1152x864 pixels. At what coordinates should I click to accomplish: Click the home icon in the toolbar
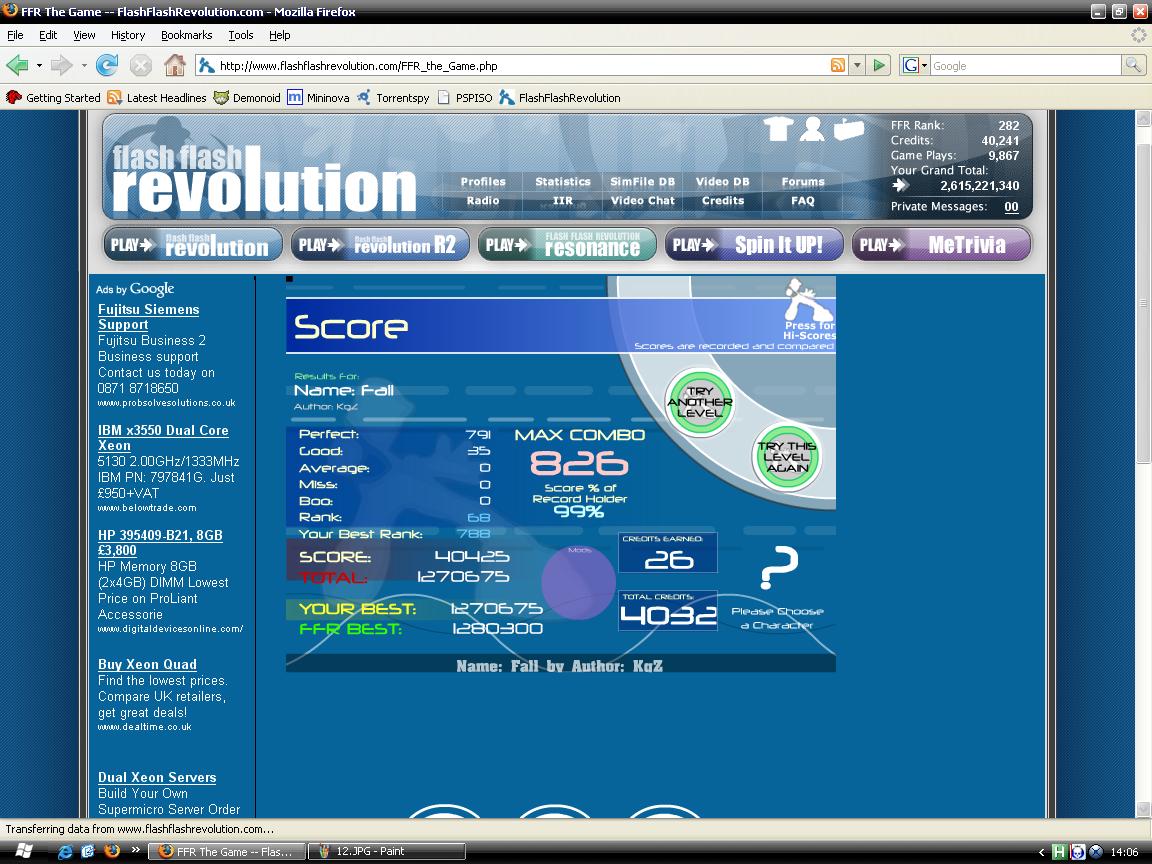[x=175, y=65]
